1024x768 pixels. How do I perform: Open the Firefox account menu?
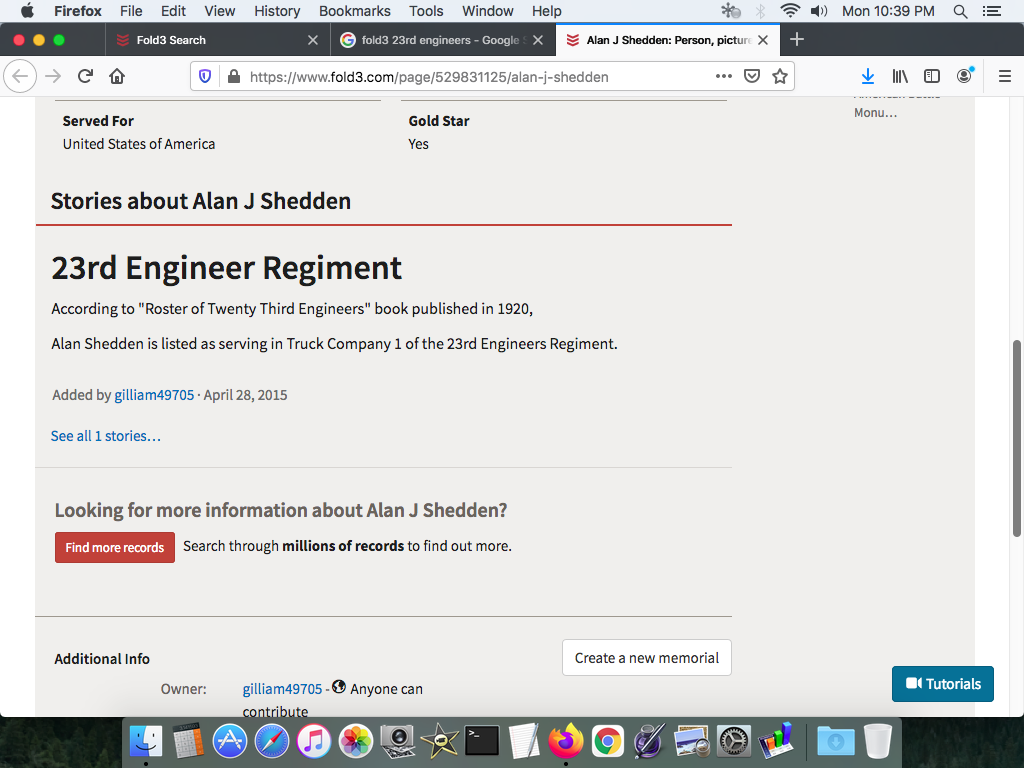pos(964,76)
